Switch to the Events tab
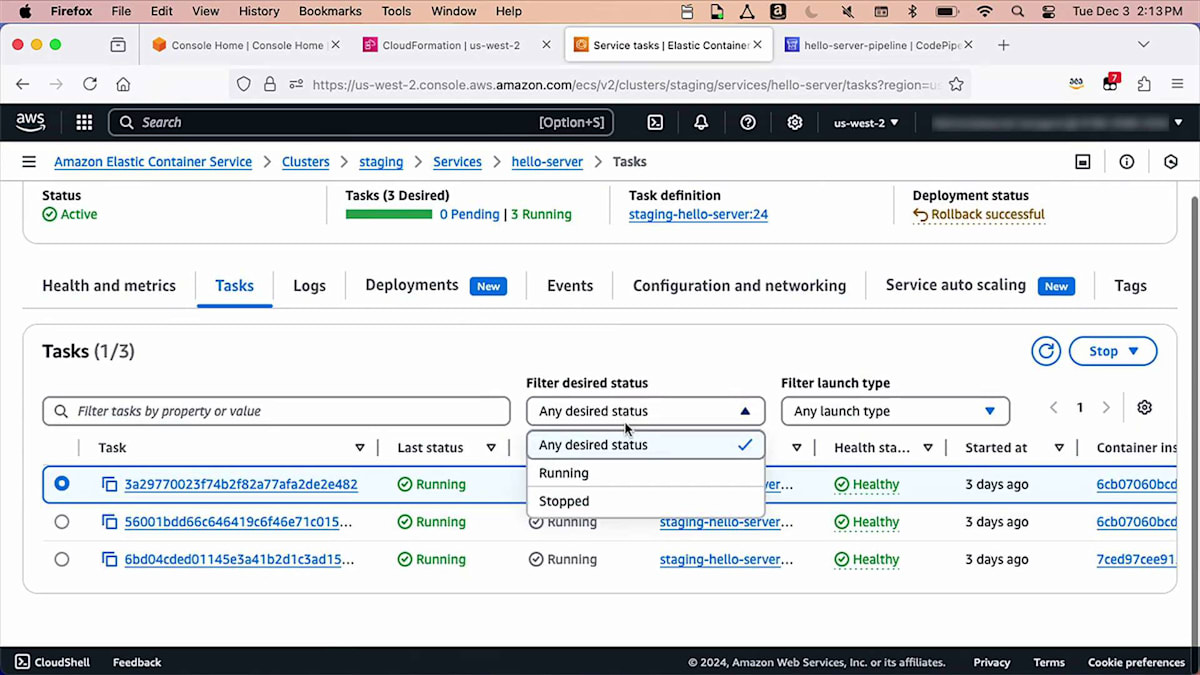 pyautogui.click(x=570, y=286)
